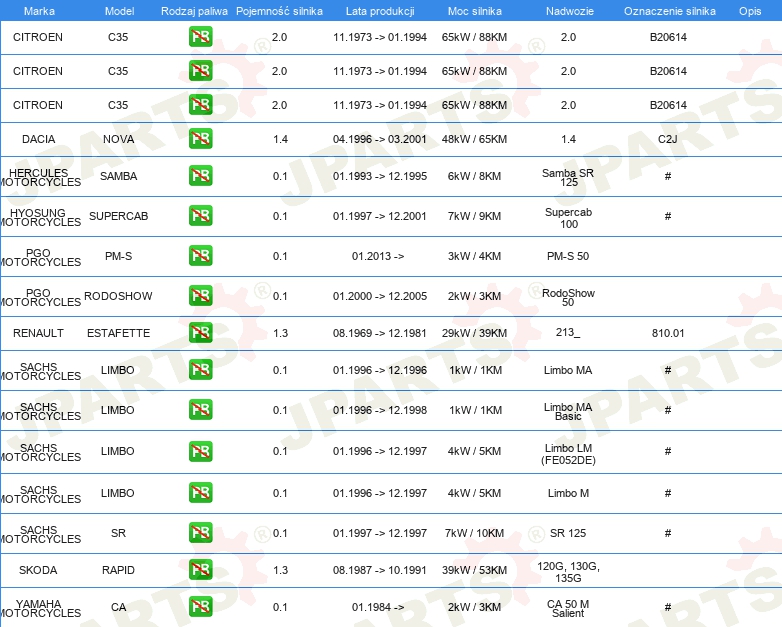The image size is (782, 627).
Task: Click the Limbo M body cell
Action: 569,493
